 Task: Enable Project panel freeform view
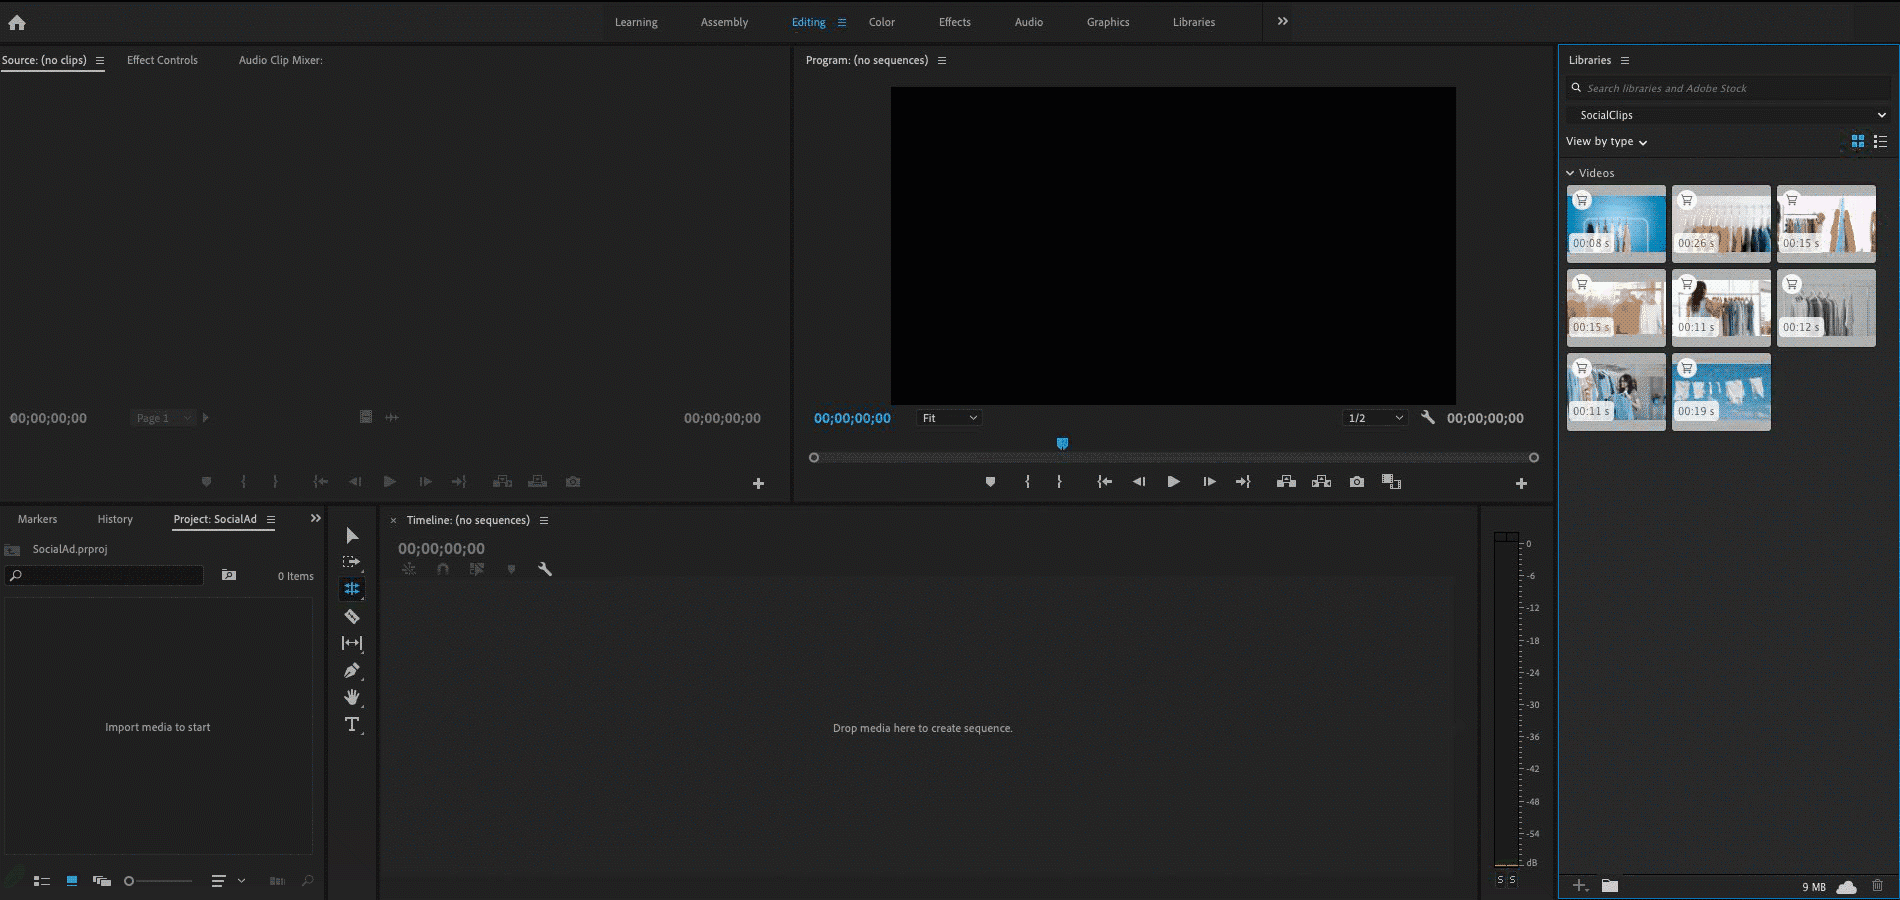(101, 881)
